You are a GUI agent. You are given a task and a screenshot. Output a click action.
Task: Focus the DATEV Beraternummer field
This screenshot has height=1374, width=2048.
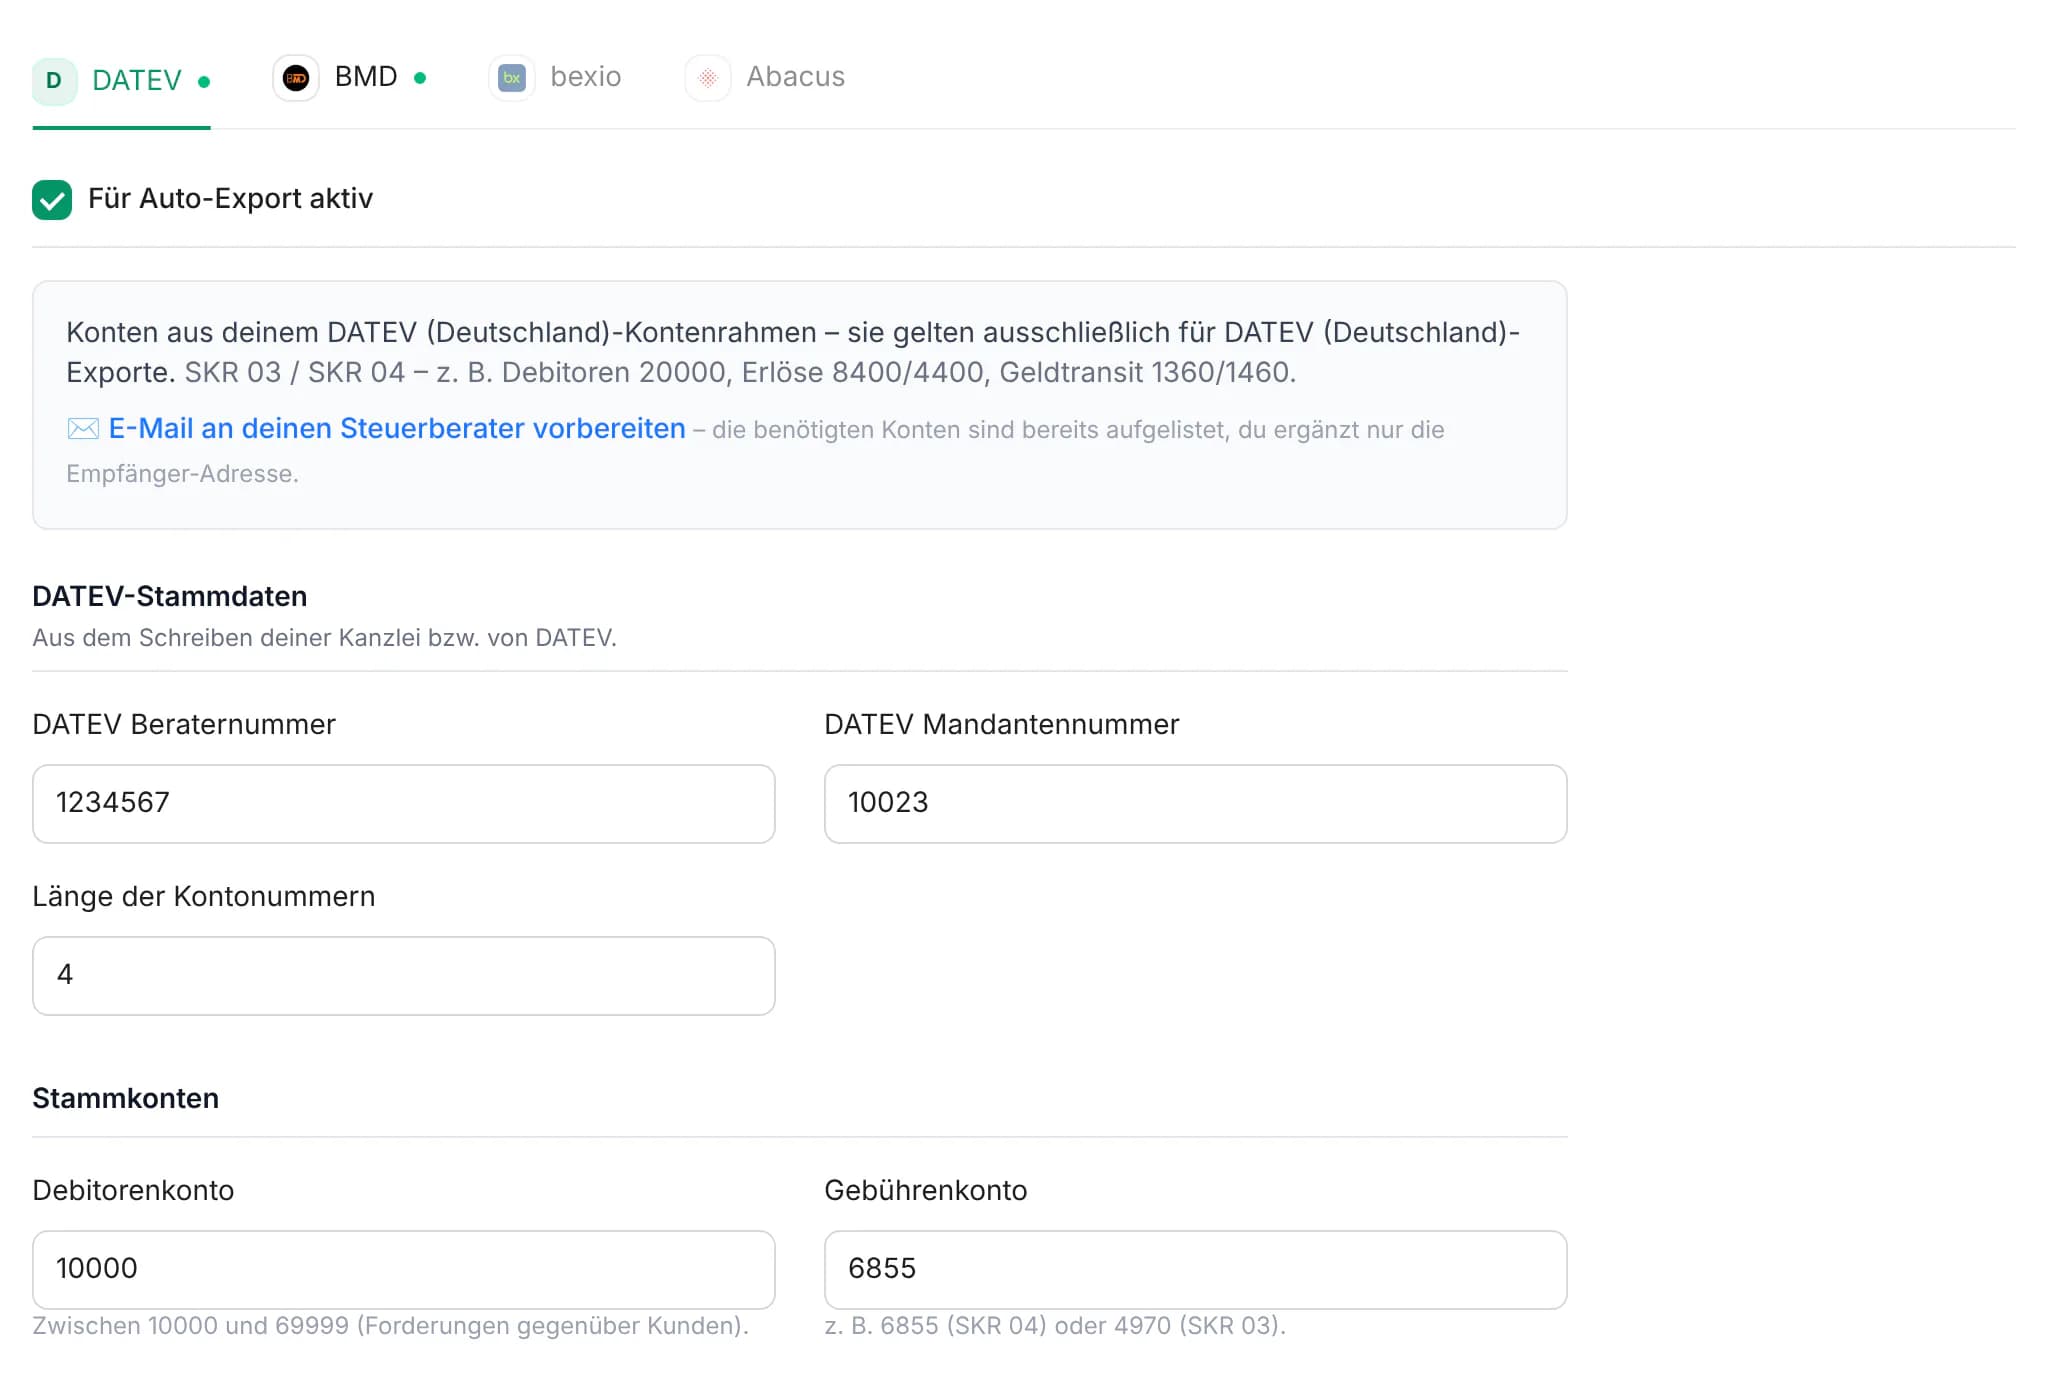(404, 804)
